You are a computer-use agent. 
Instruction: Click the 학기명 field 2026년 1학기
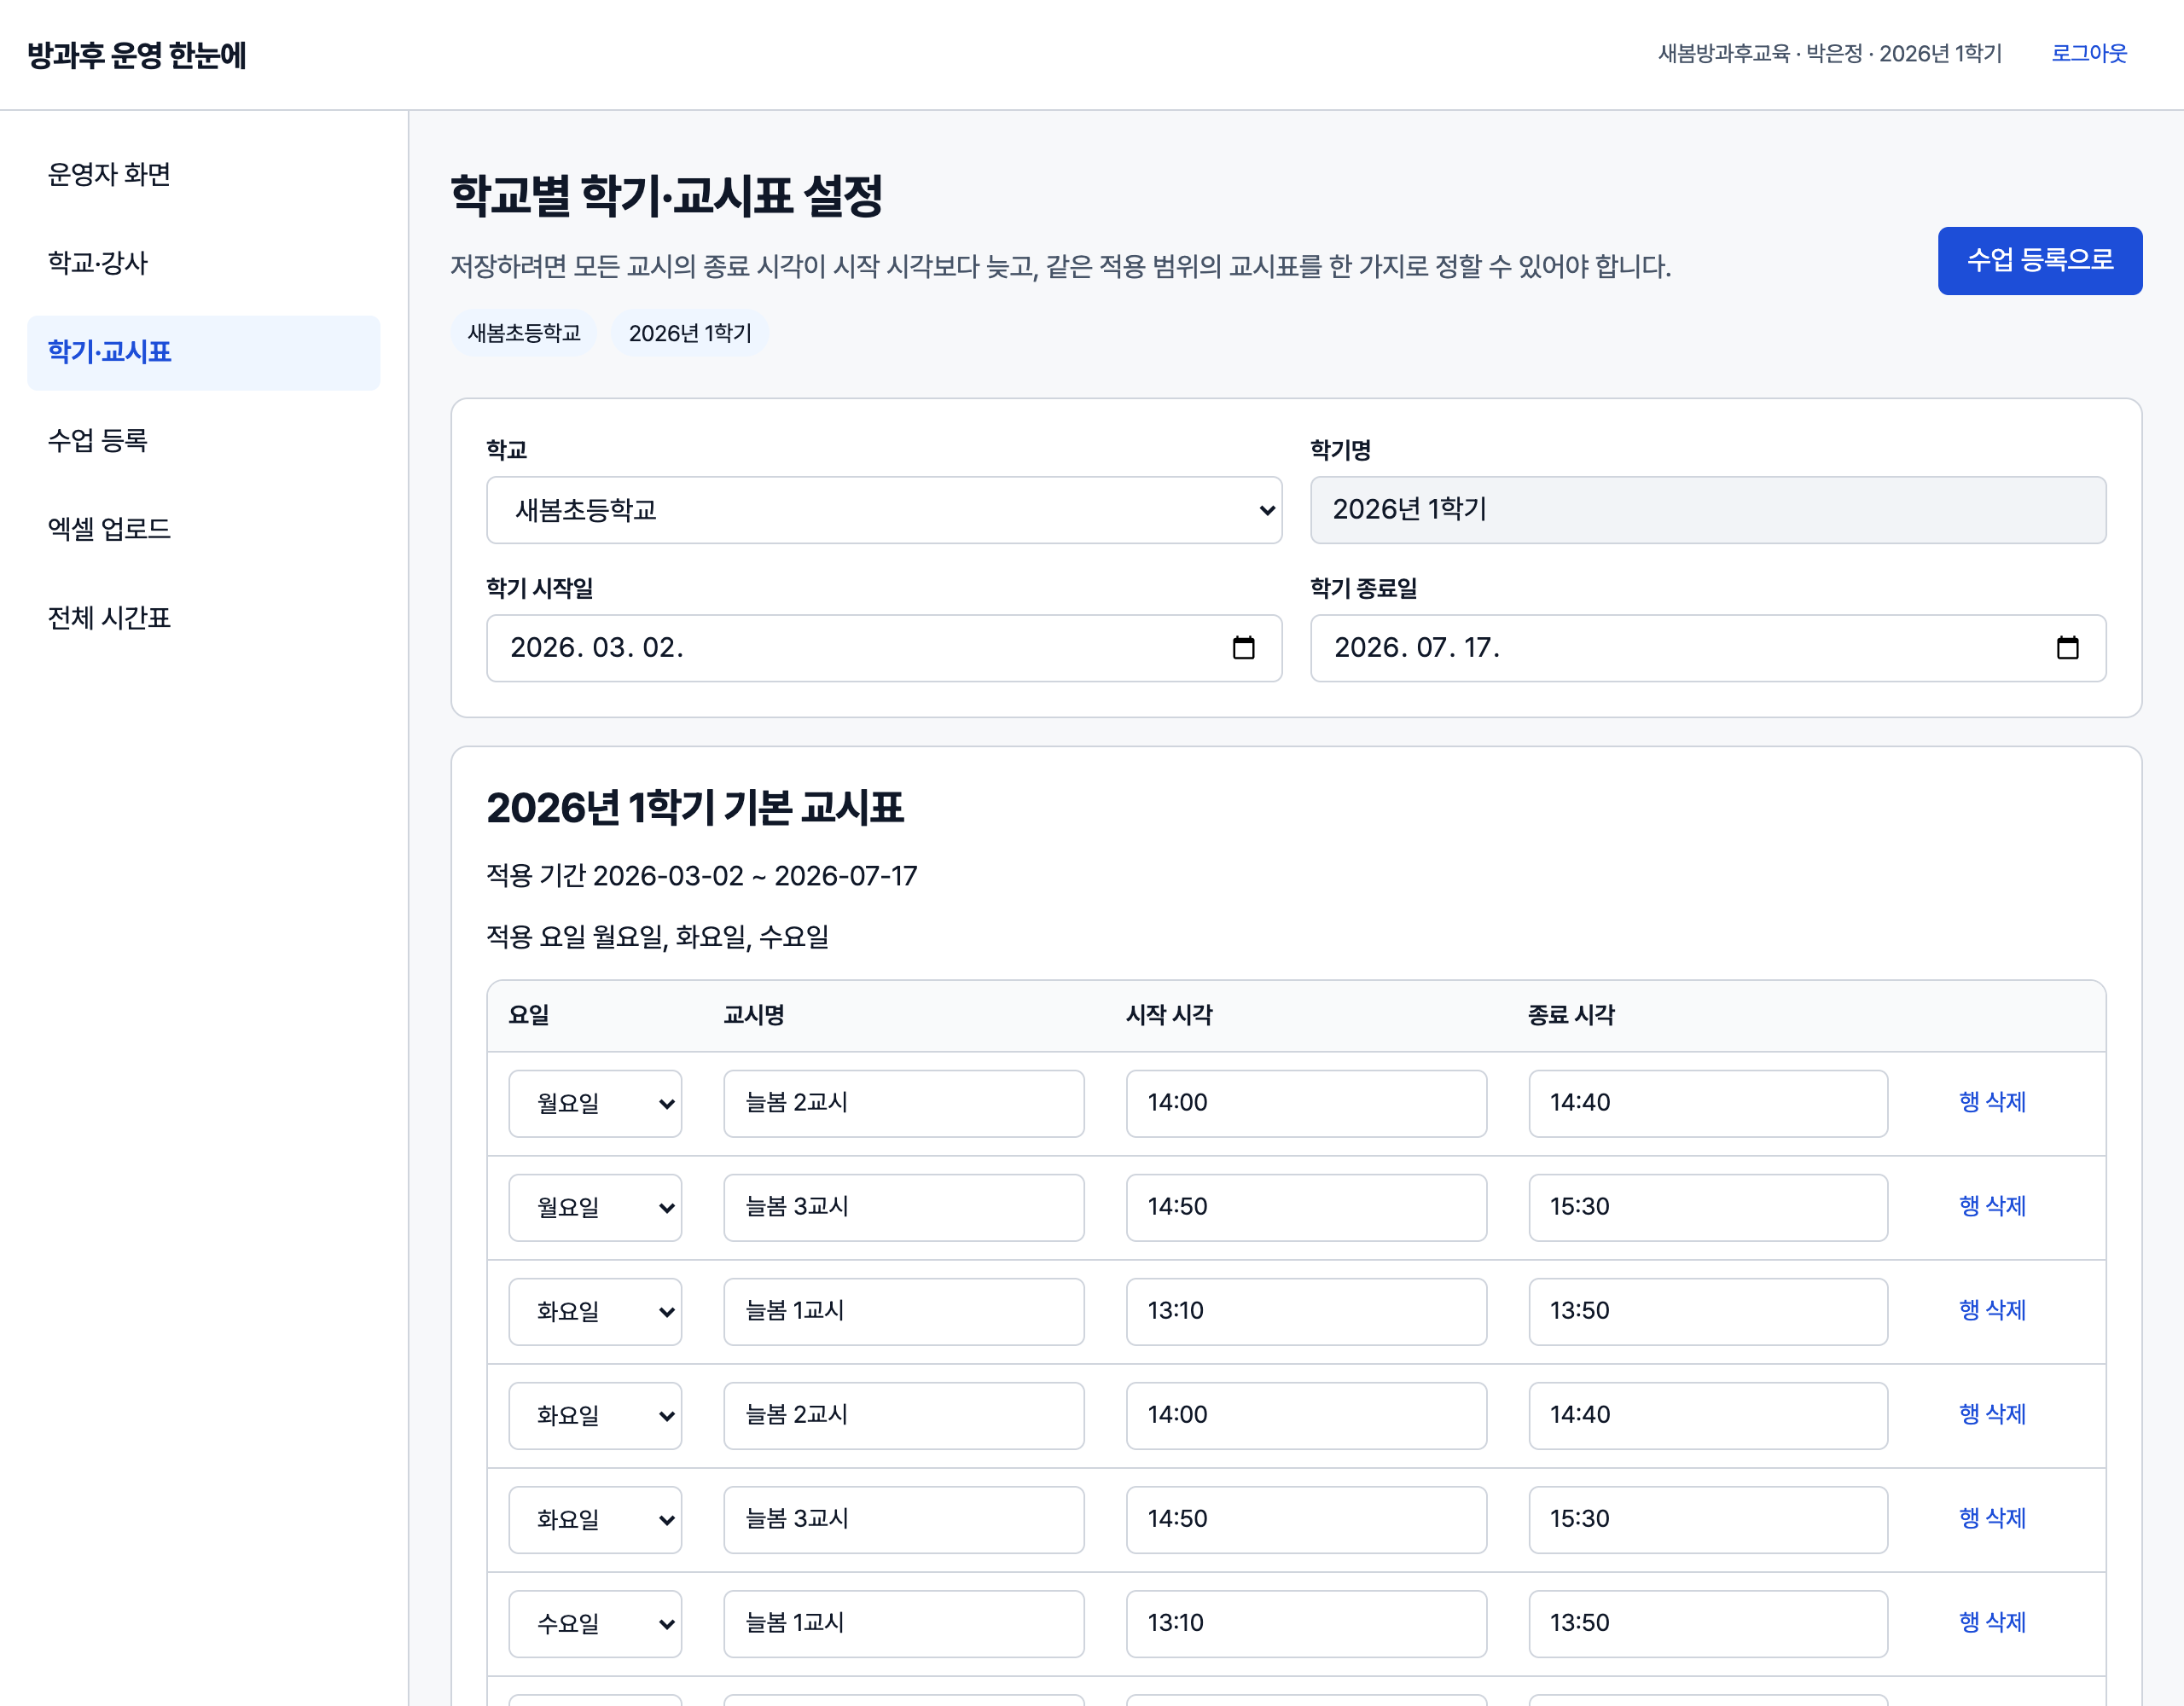[1708, 510]
